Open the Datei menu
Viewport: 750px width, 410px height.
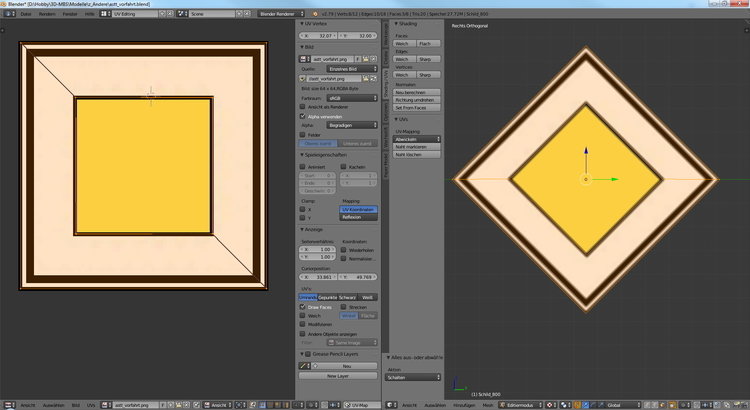coord(25,16)
